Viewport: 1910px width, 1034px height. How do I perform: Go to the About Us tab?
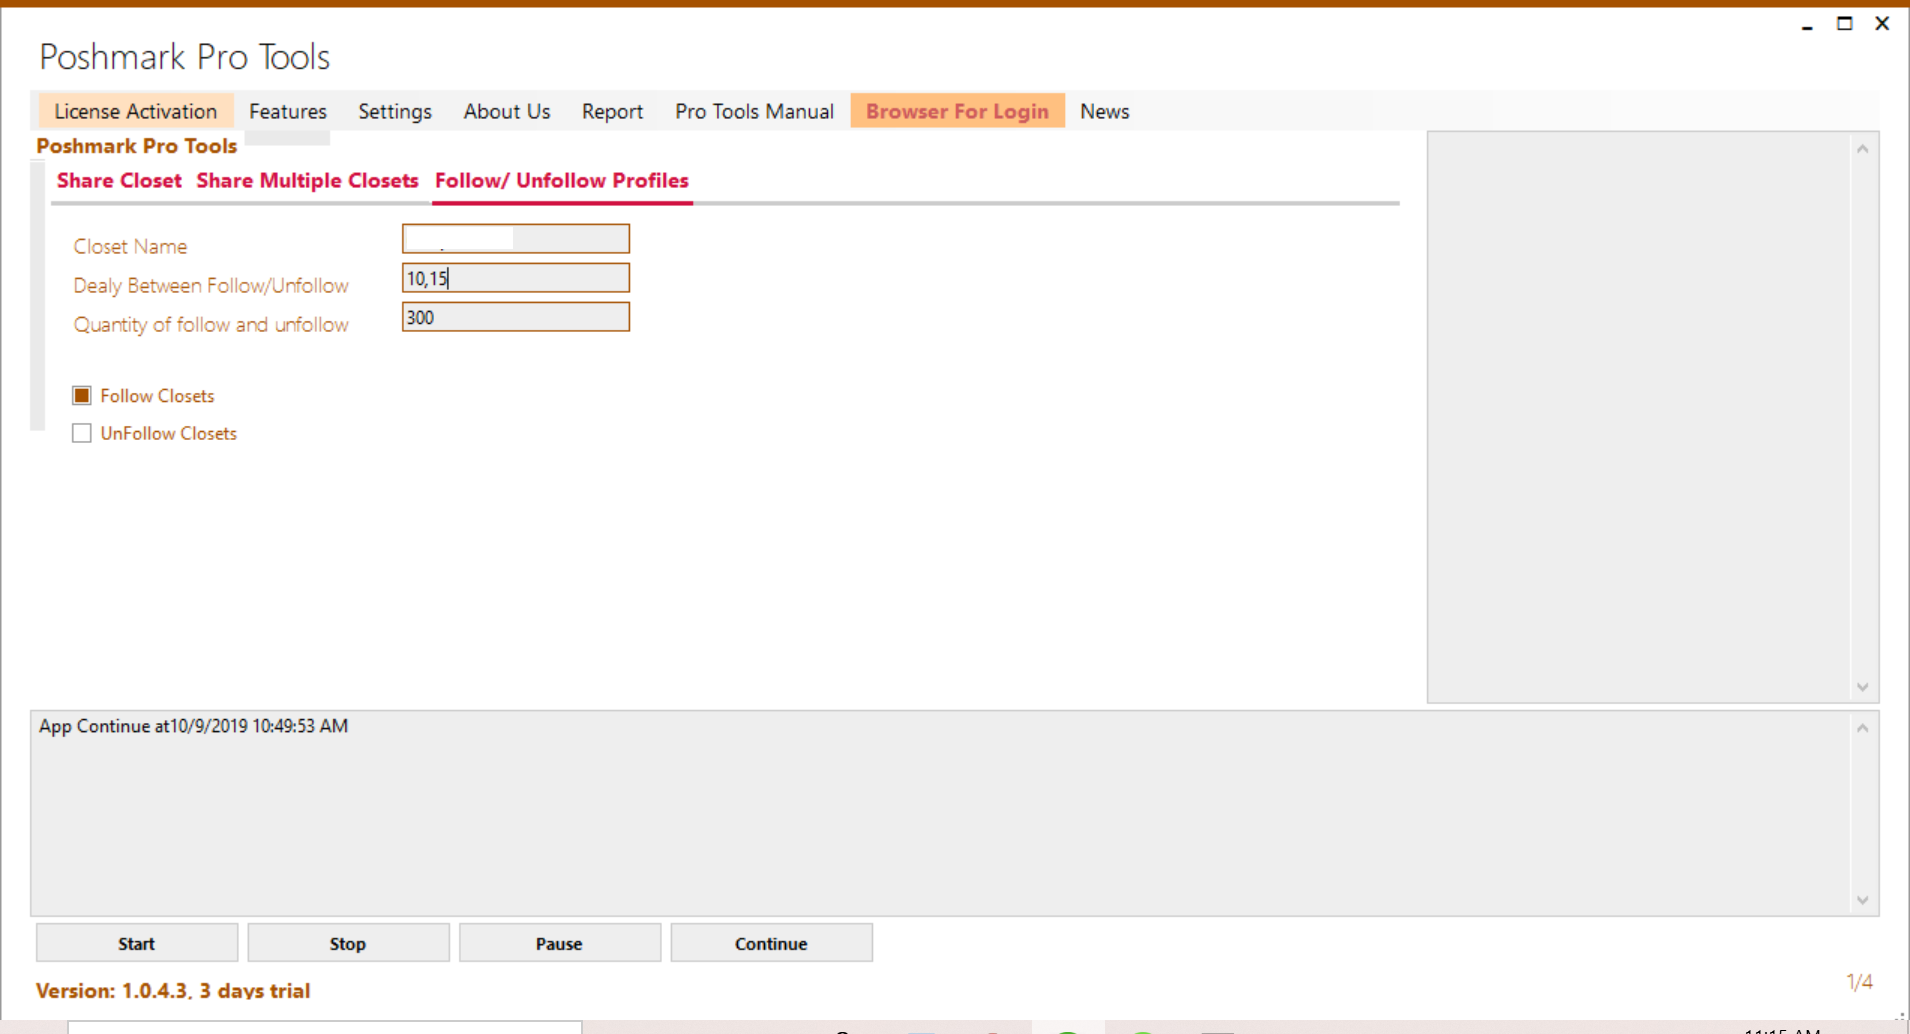507,111
